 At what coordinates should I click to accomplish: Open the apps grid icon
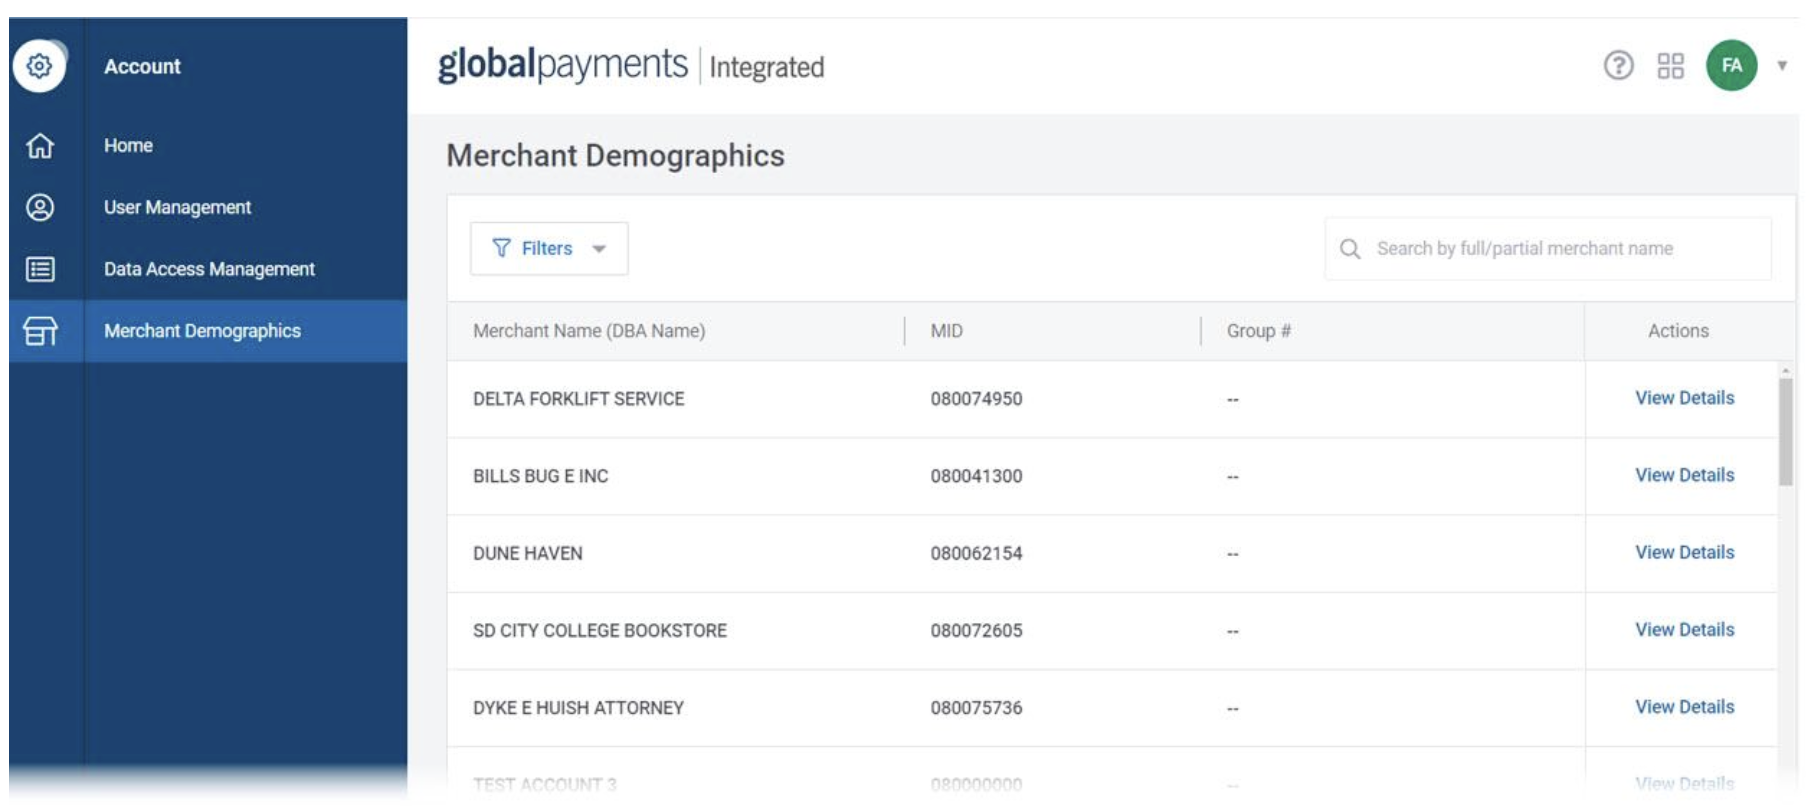[x=1670, y=66]
